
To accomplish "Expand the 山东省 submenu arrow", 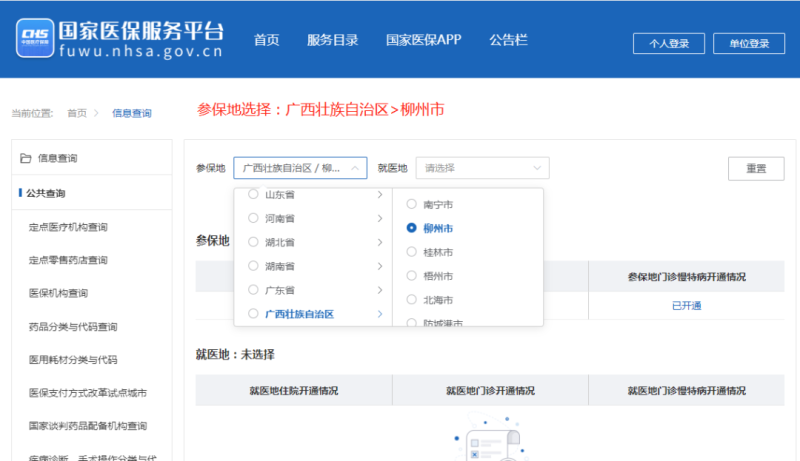I will 380,194.
